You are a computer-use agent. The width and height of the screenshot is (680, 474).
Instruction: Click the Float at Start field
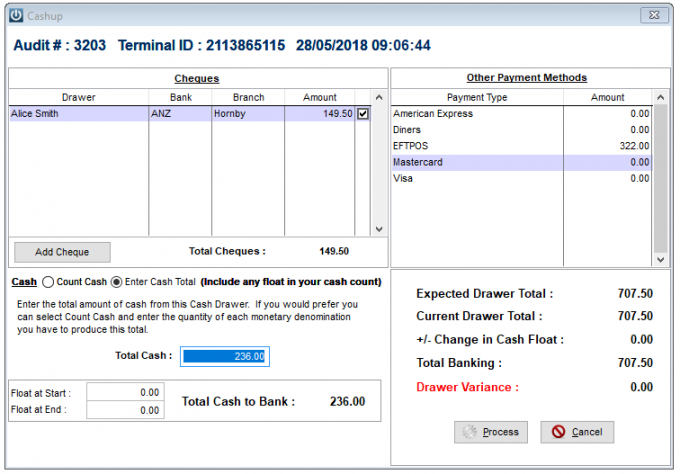coord(125,393)
